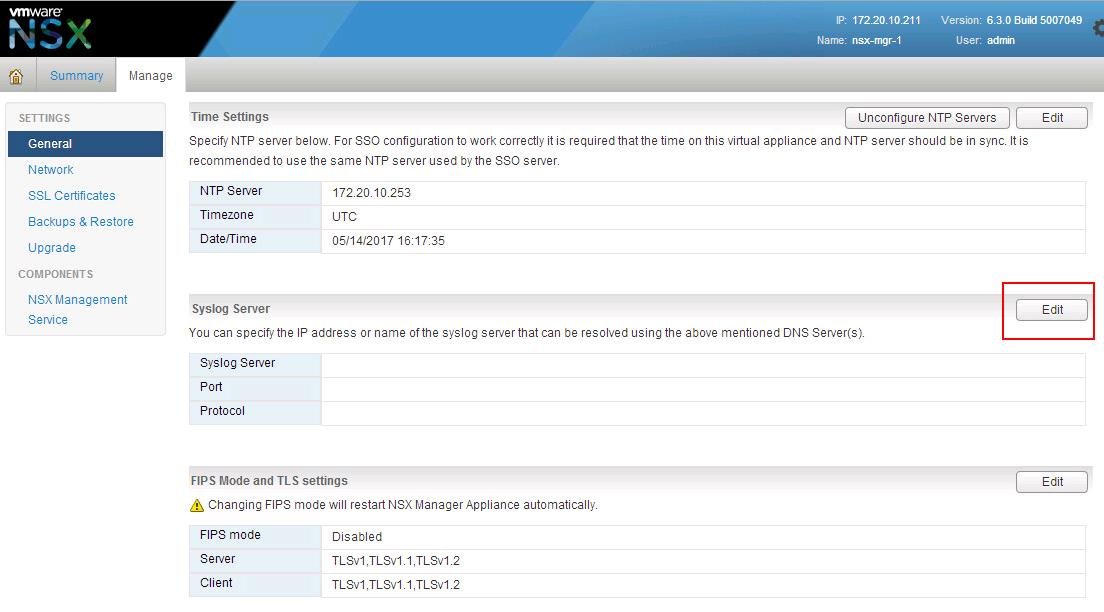Edit the Time Settings
1104x612 pixels.
1052,118
